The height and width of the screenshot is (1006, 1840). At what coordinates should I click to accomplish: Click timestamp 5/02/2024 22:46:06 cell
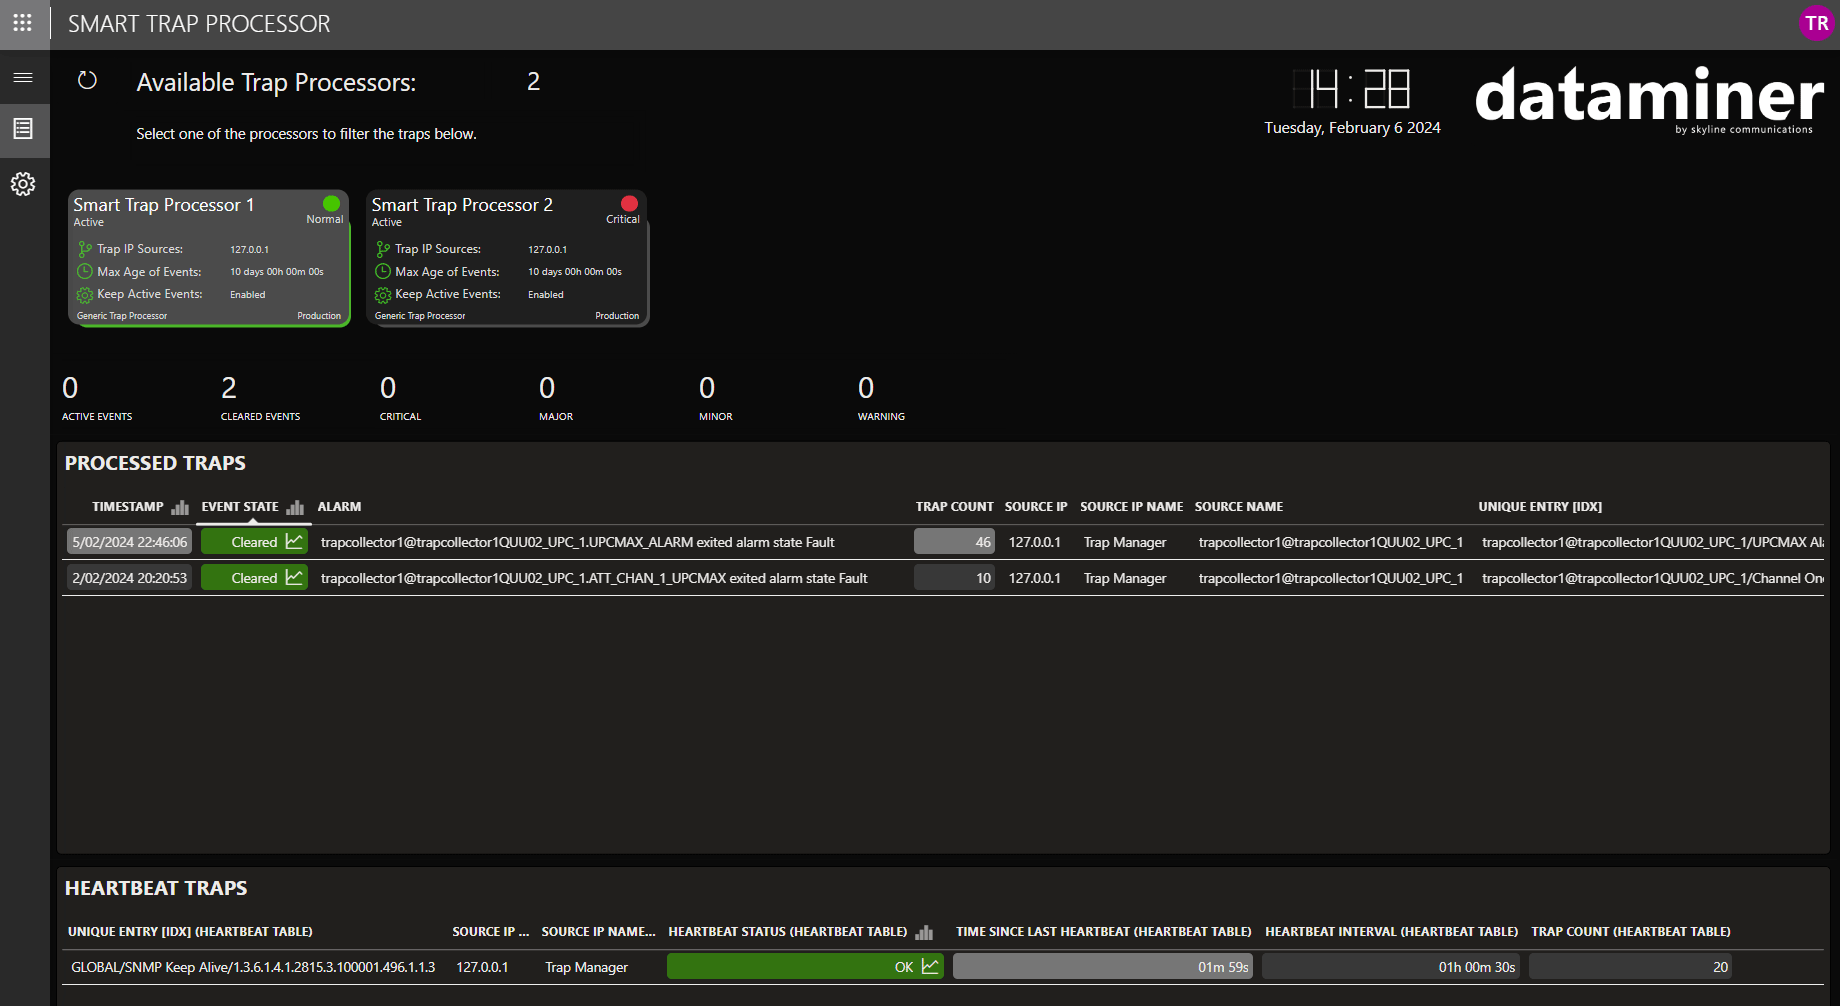coord(129,541)
